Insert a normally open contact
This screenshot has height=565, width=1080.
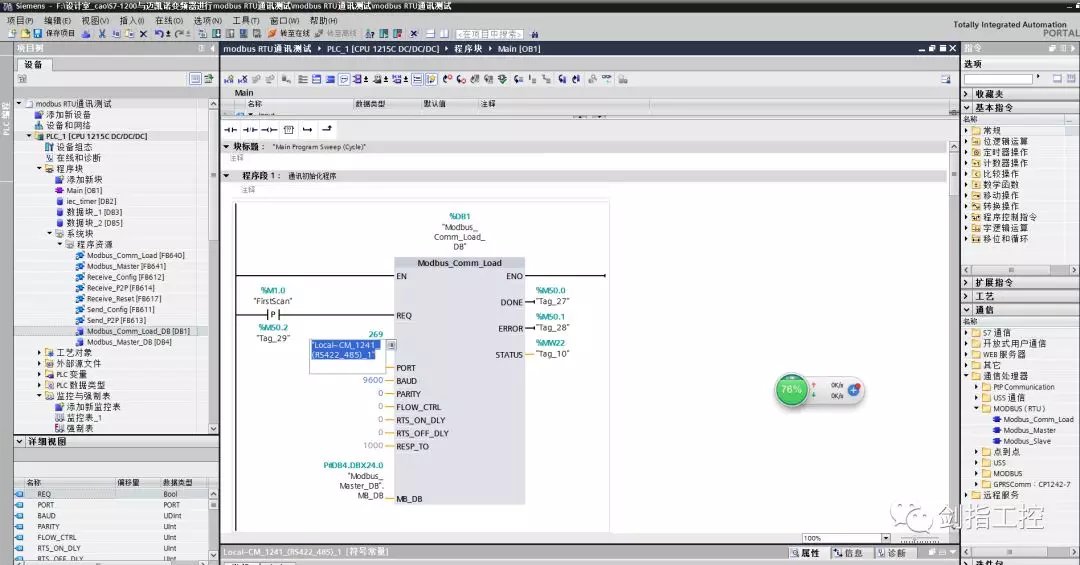(x=231, y=129)
